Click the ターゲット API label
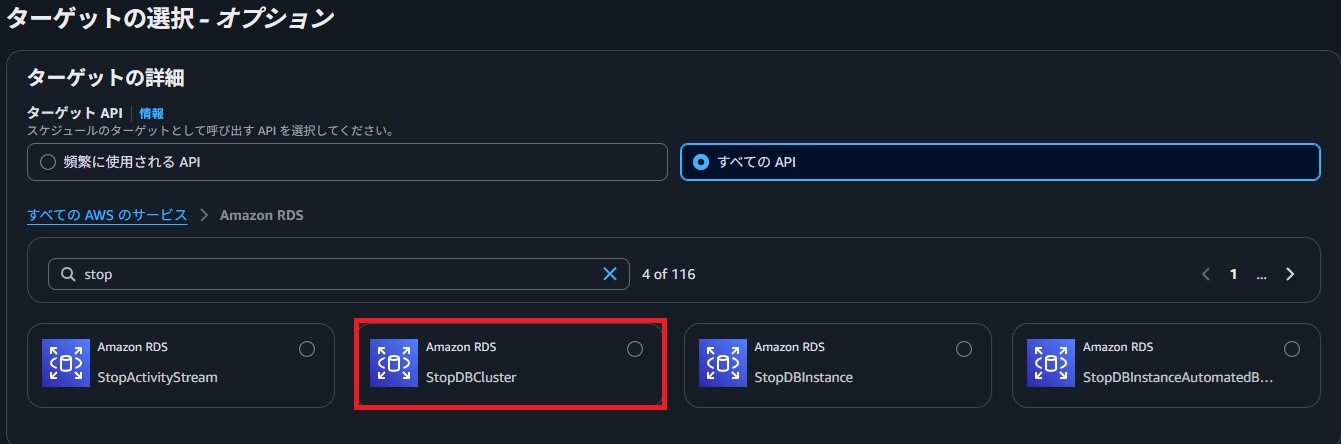This screenshot has height=444, width=1341. point(74,114)
